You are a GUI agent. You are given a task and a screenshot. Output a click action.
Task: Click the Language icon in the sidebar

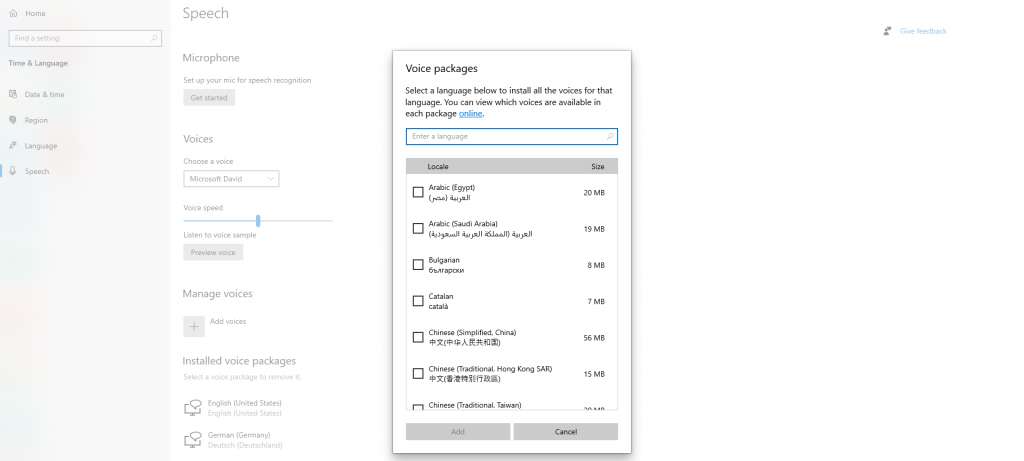(13, 146)
